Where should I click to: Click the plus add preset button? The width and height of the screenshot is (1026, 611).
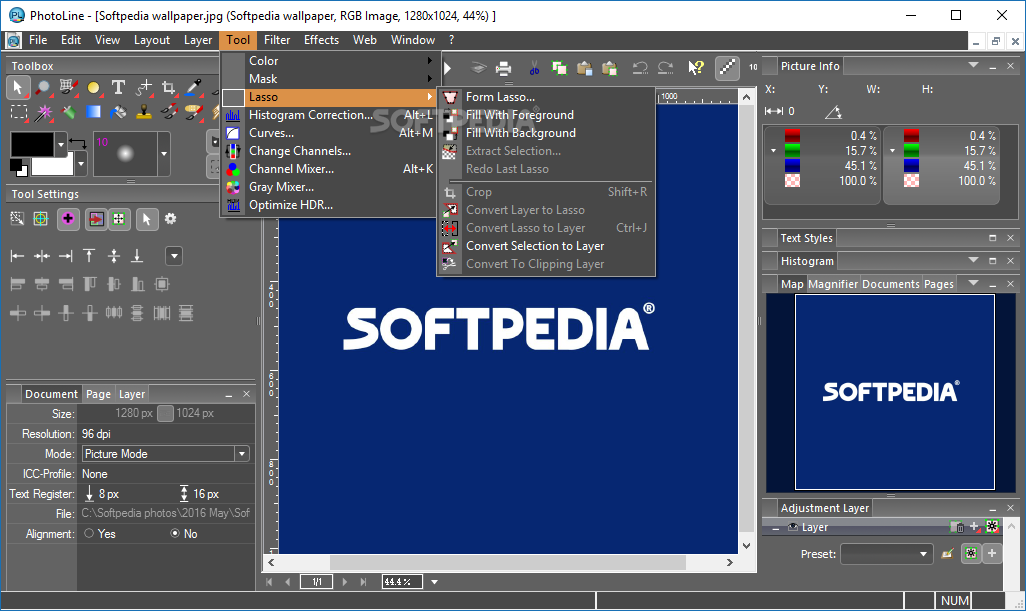click(x=992, y=553)
